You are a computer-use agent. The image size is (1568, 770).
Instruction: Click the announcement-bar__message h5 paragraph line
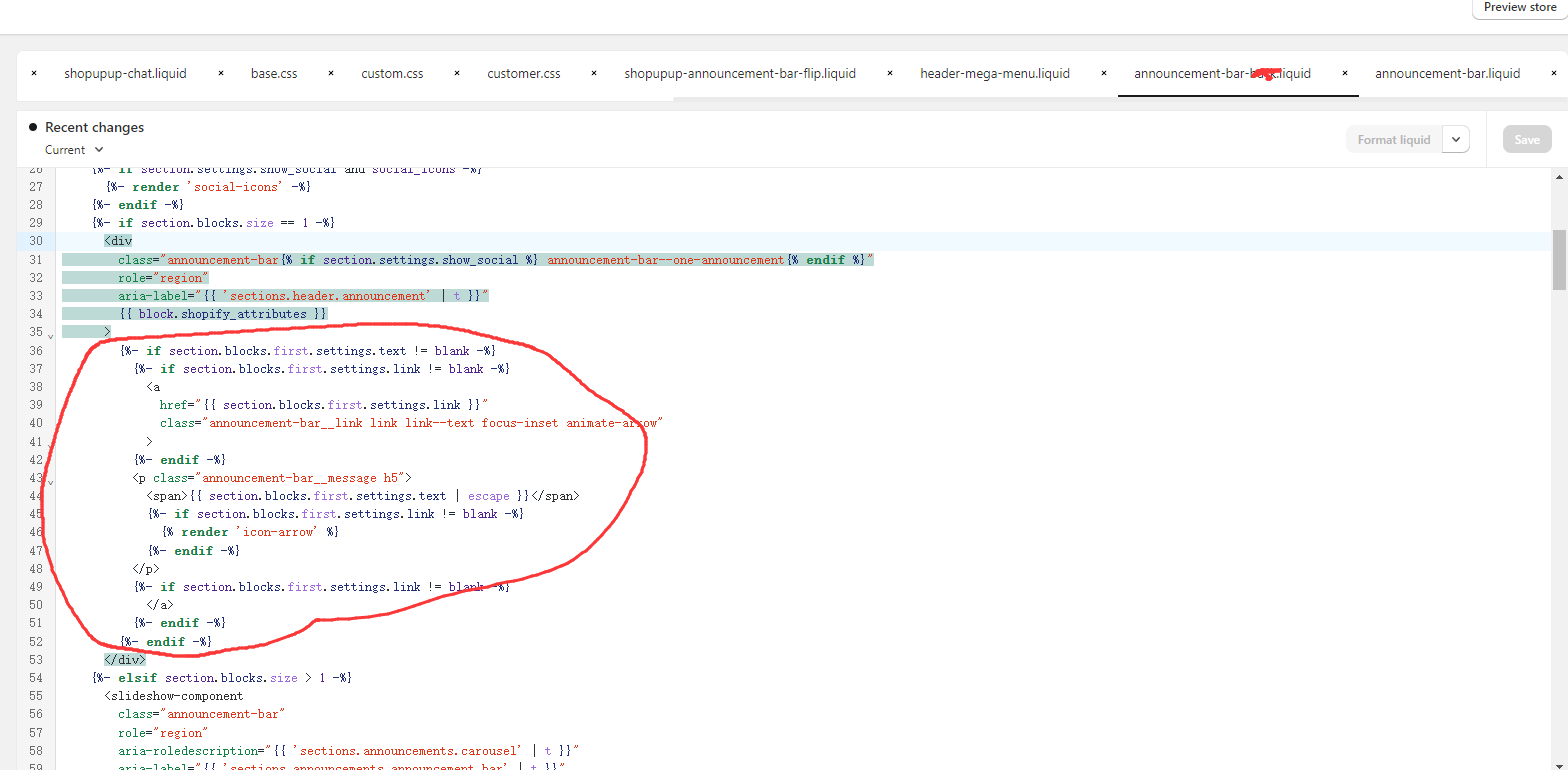pyautogui.click(x=272, y=477)
